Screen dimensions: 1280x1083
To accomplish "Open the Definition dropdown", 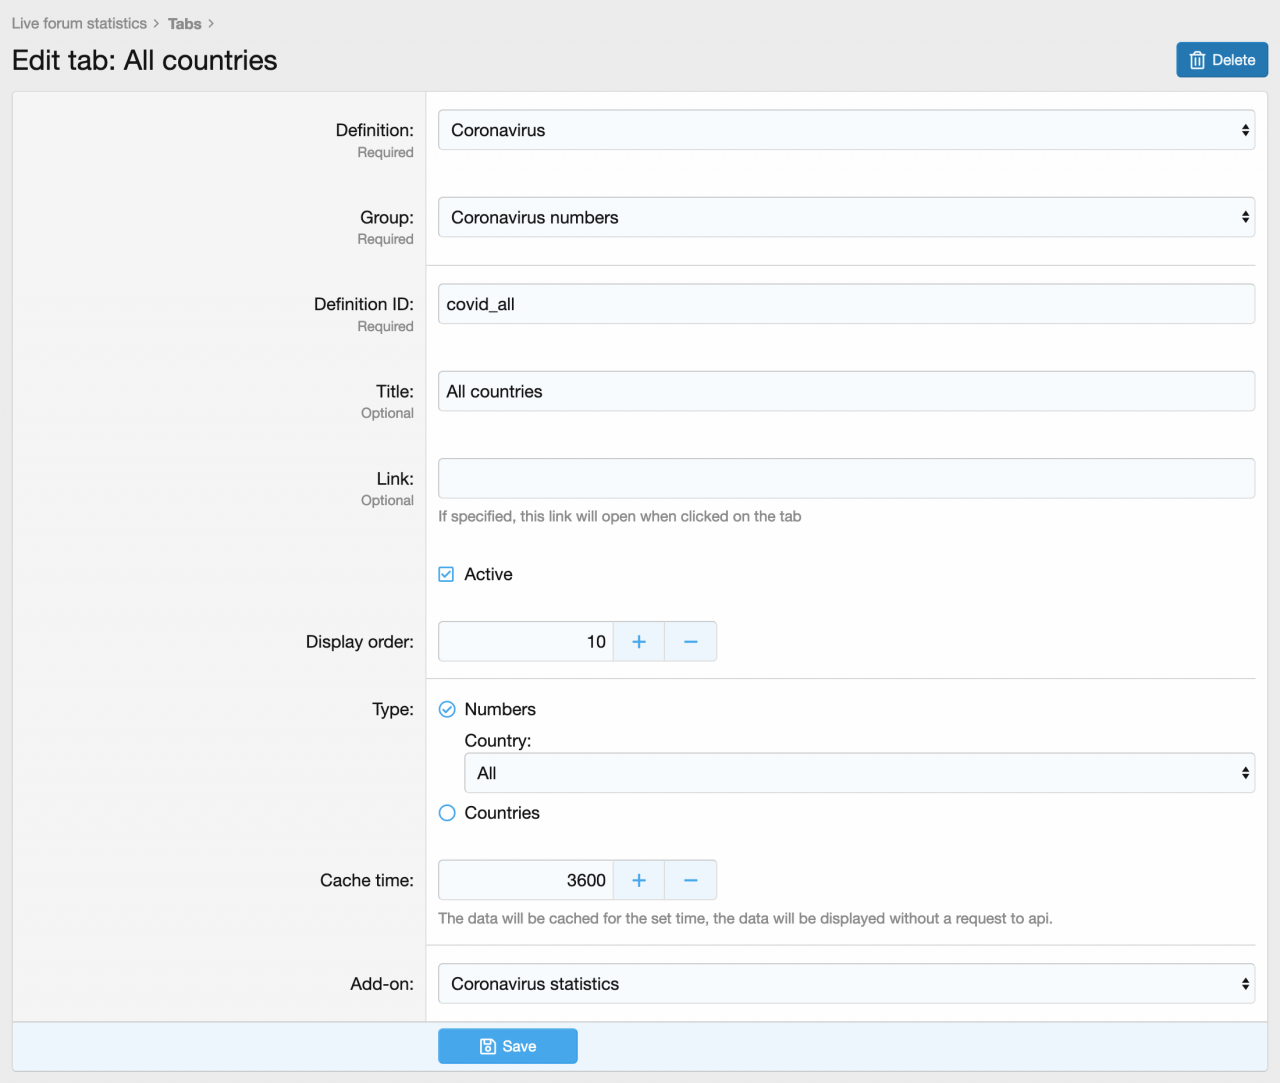I will (846, 130).
